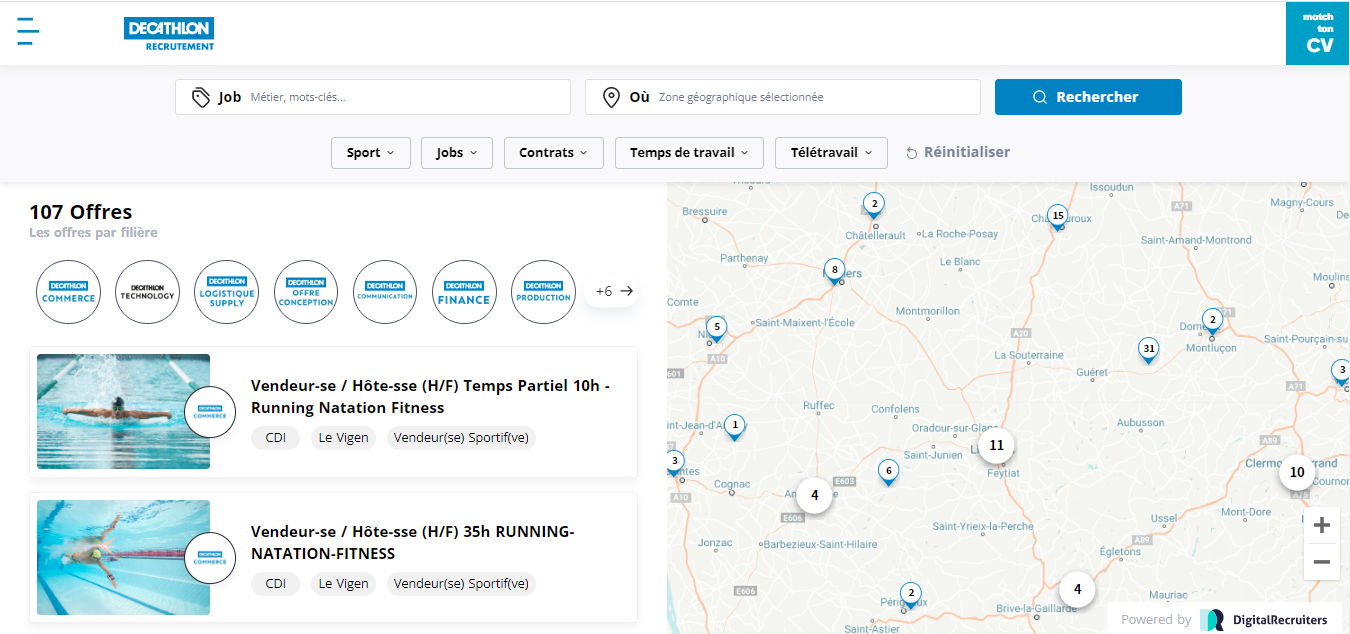Click the Decathlon Recrutement logo
Screen dimensions: 1350x634
pyautogui.click(x=169, y=34)
